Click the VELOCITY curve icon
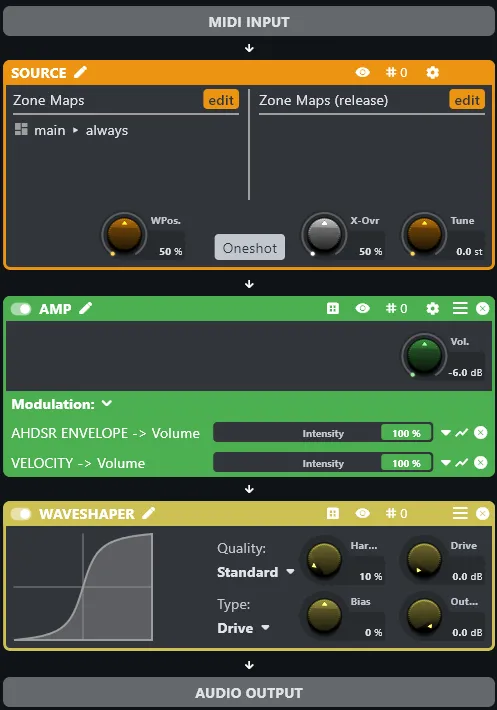This screenshot has height=710, width=497. click(462, 463)
